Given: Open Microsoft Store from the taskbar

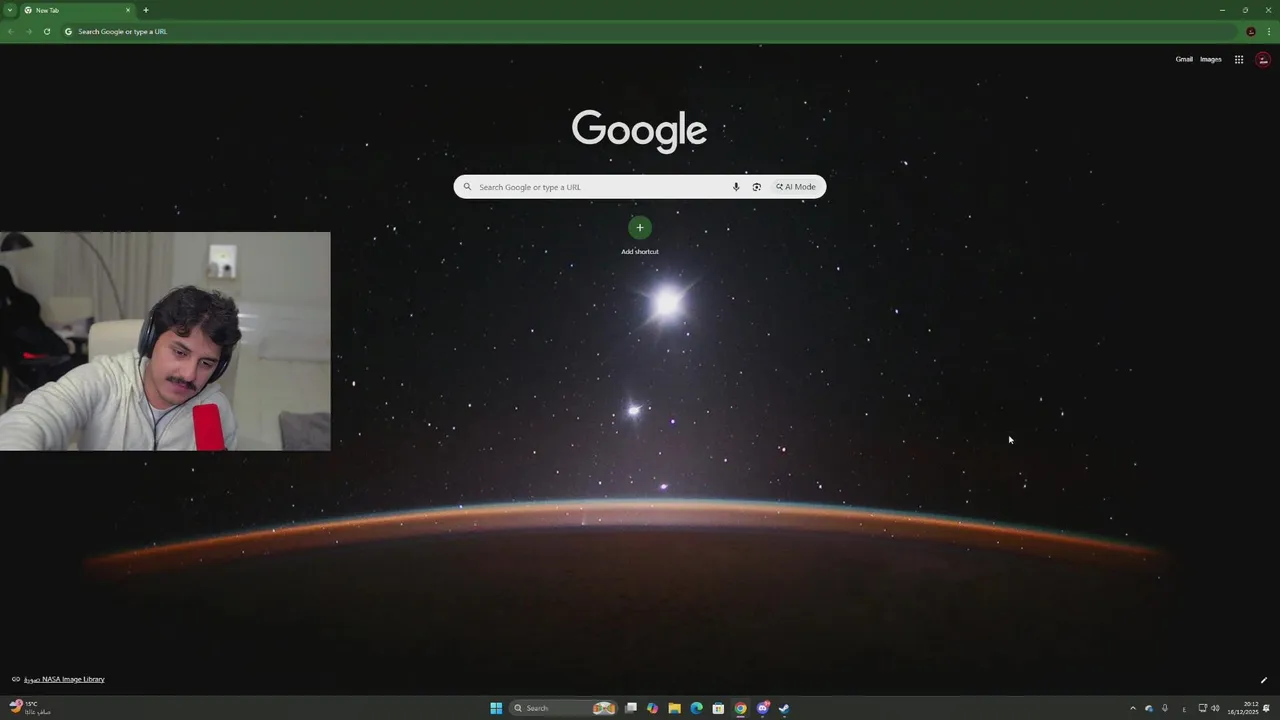Looking at the screenshot, I should [x=718, y=708].
